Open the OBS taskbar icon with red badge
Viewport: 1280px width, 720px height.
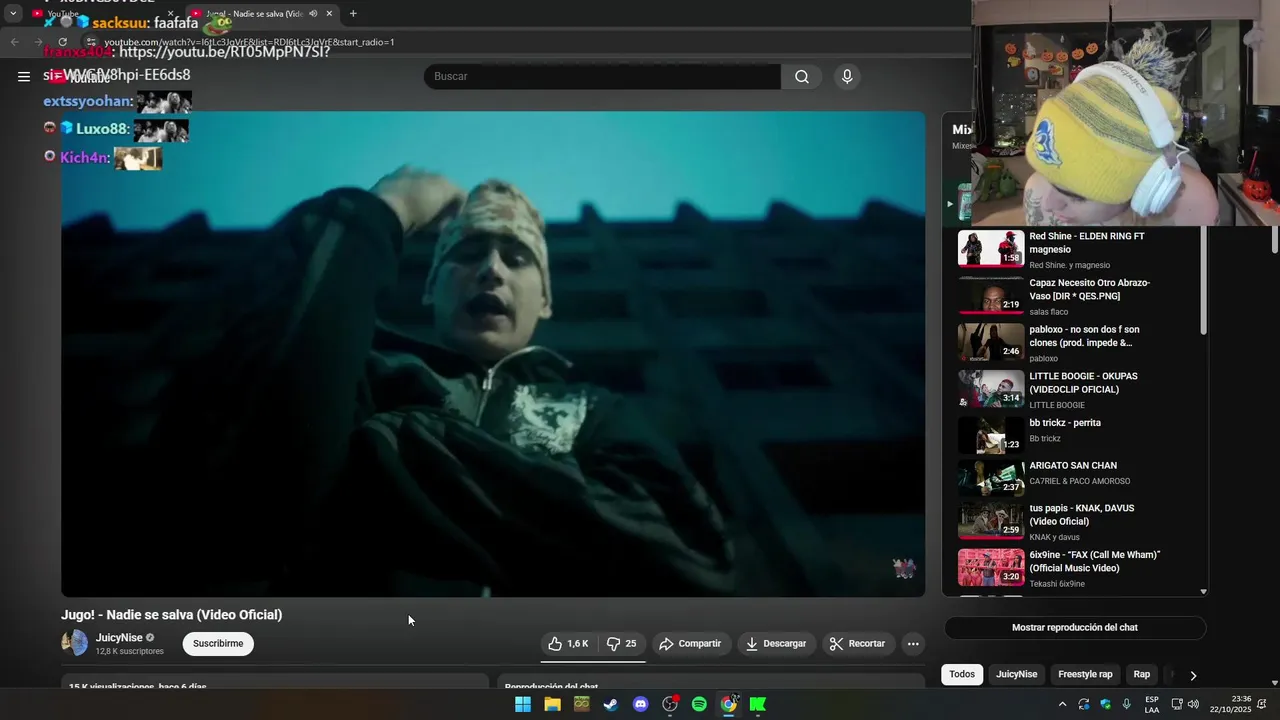(670, 704)
